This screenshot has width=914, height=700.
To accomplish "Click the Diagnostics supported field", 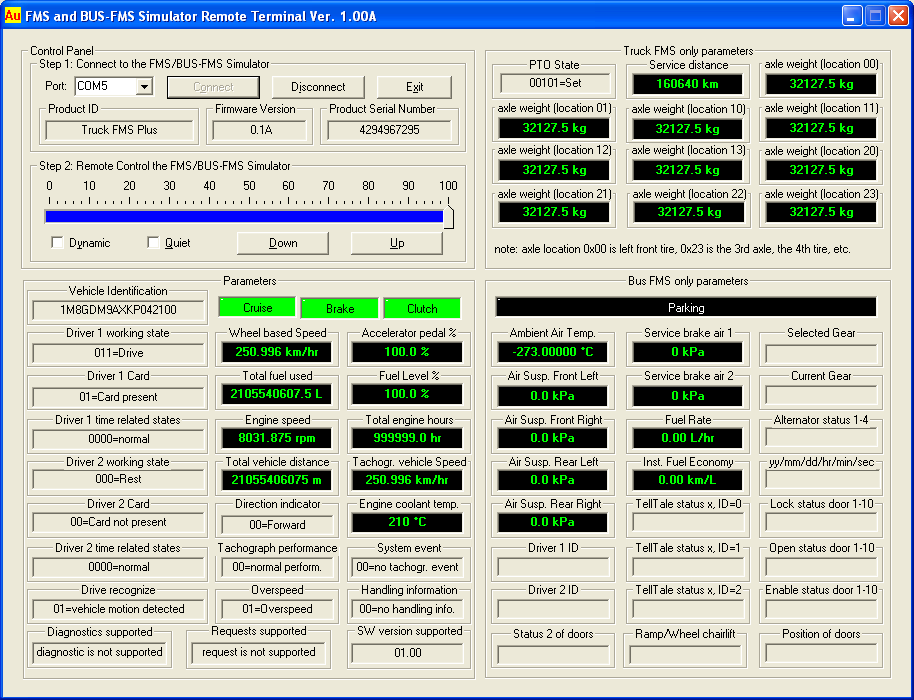I will 99,652.
